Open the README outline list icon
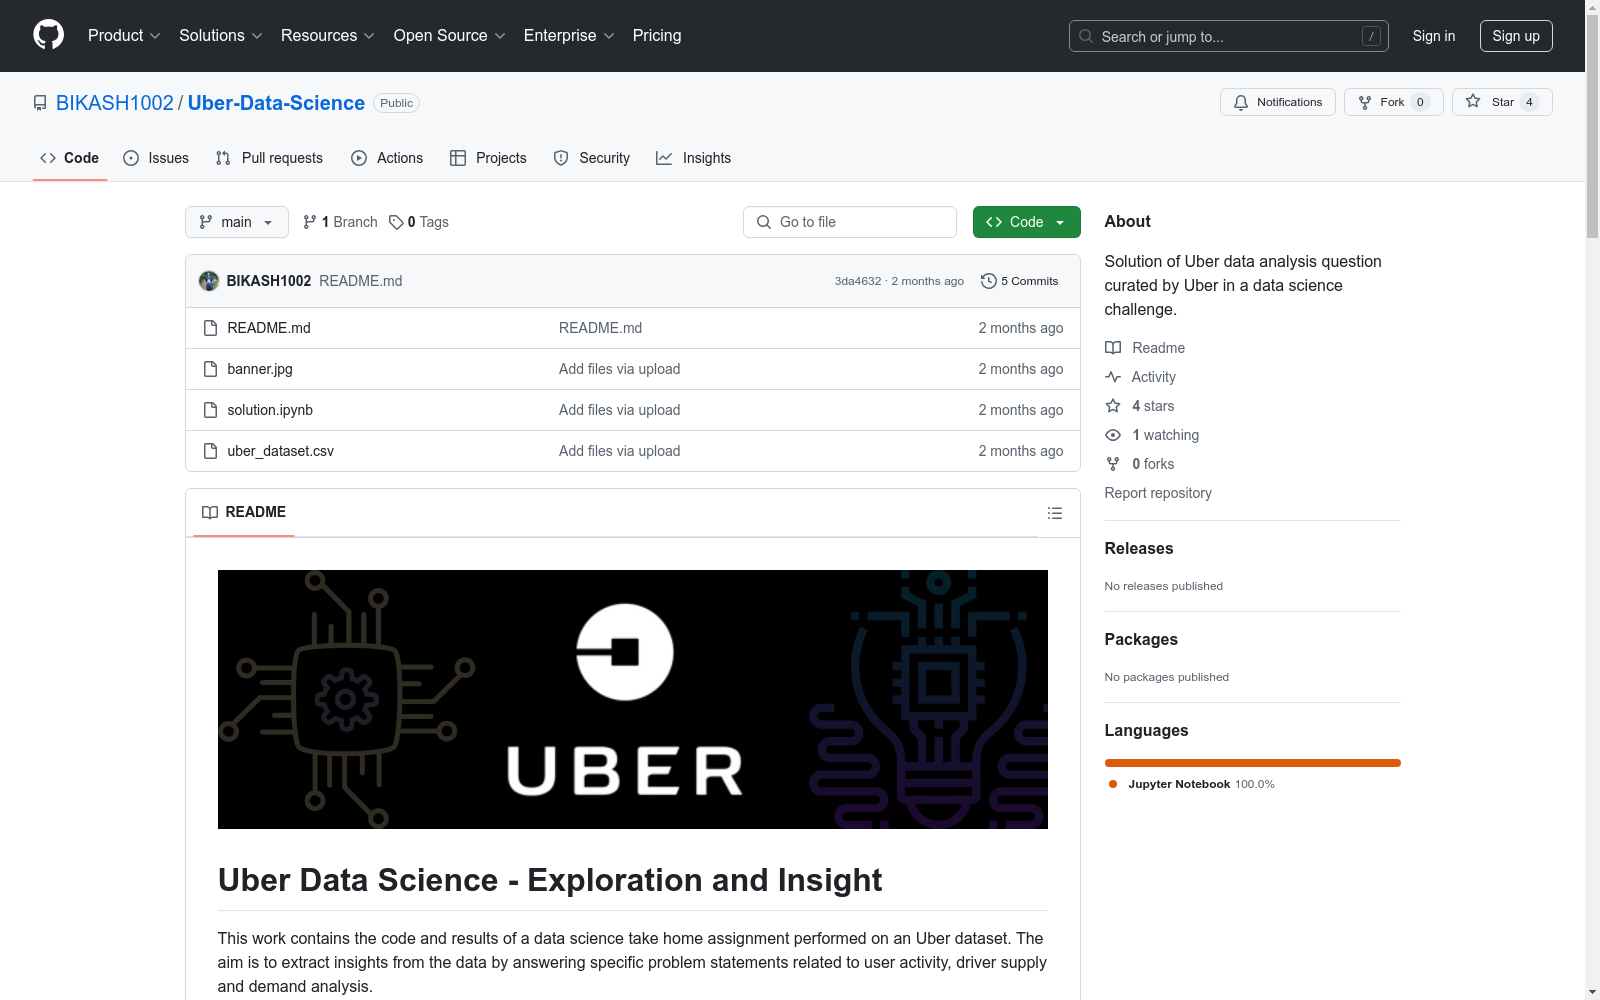 pyautogui.click(x=1055, y=513)
